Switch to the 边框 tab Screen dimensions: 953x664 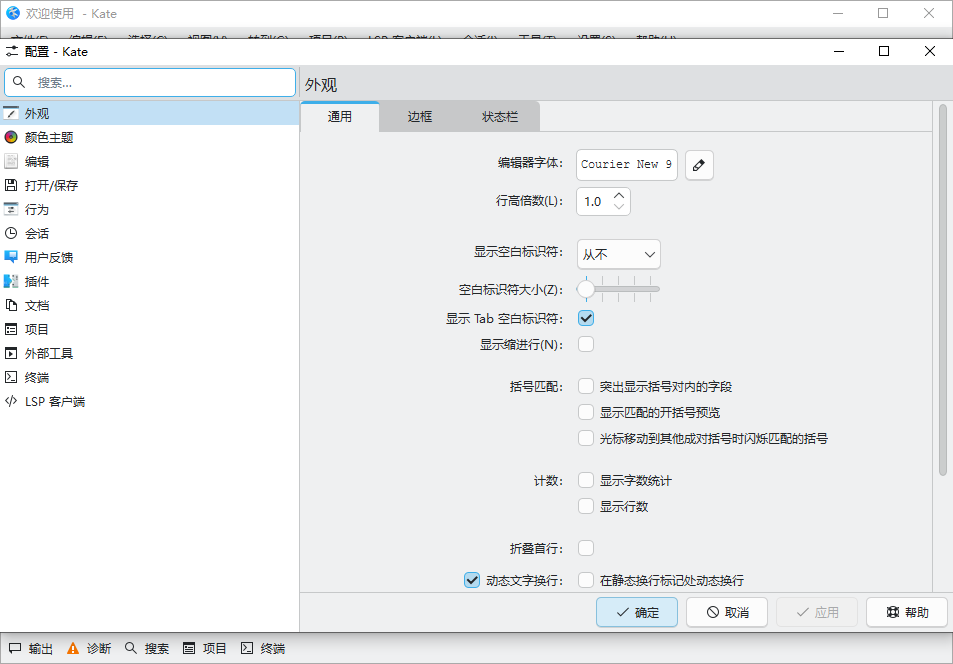419,117
